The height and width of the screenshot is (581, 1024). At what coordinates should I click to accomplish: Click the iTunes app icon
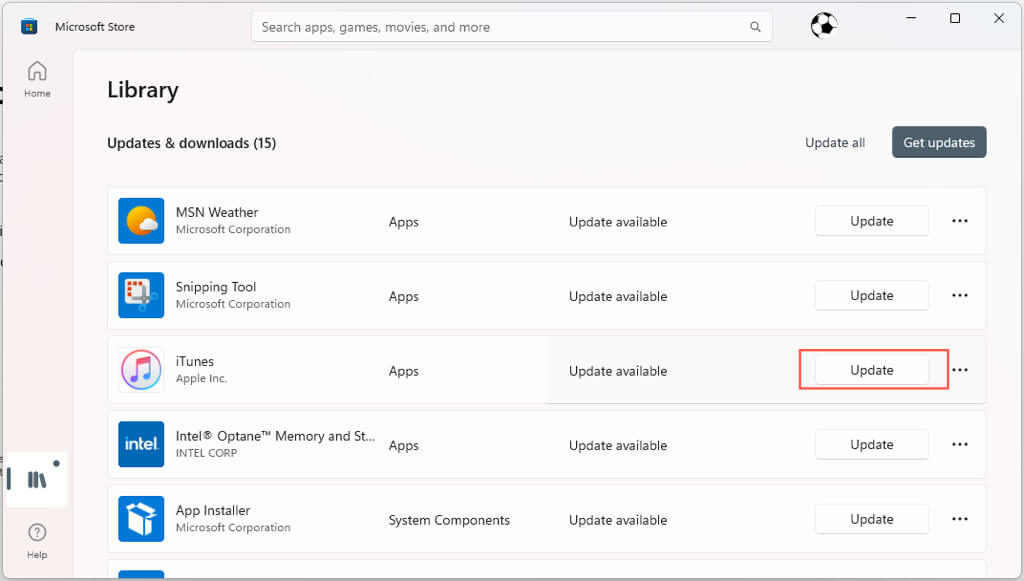click(141, 370)
